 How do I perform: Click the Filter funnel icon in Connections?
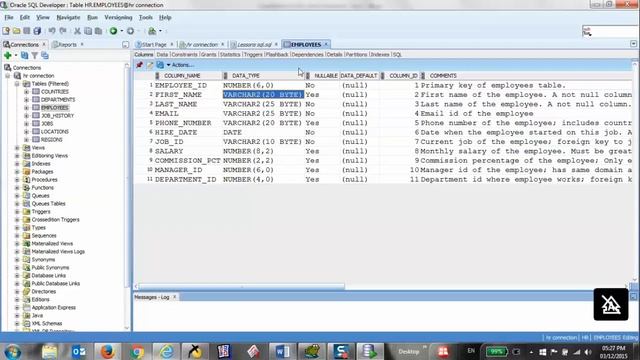point(35,56)
